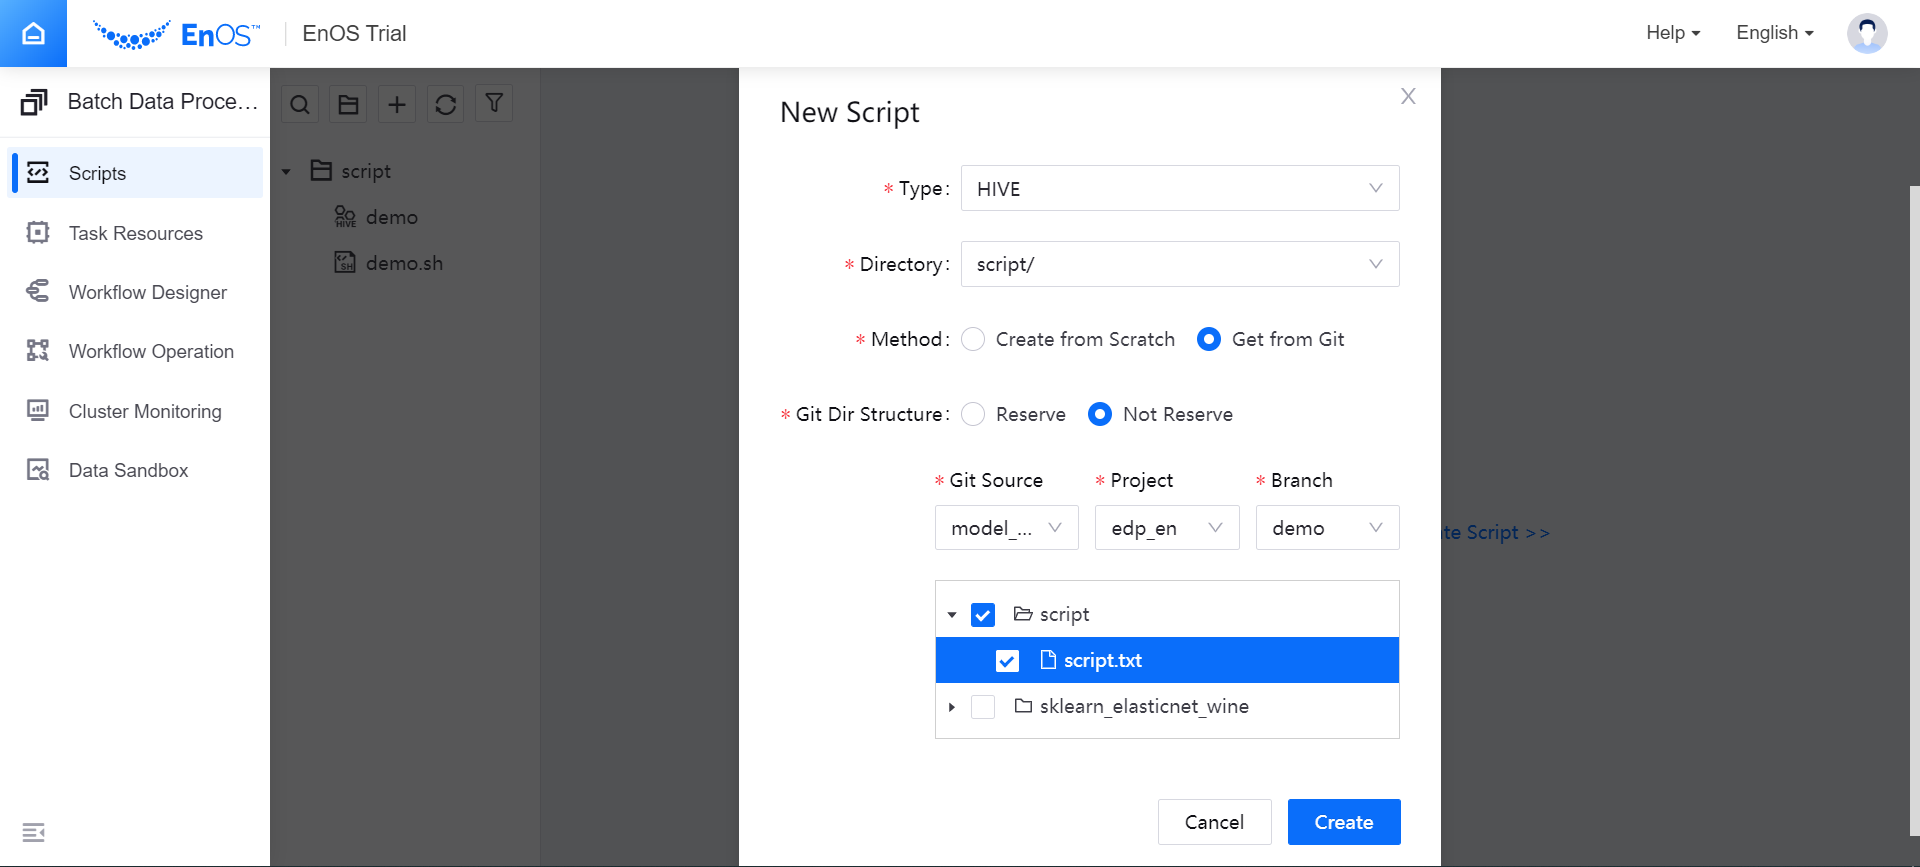Viewport: 1920px width, 867px height.
Task: Collapse the sidebar using bottom-left menu icon
Action: coord(33,832)
